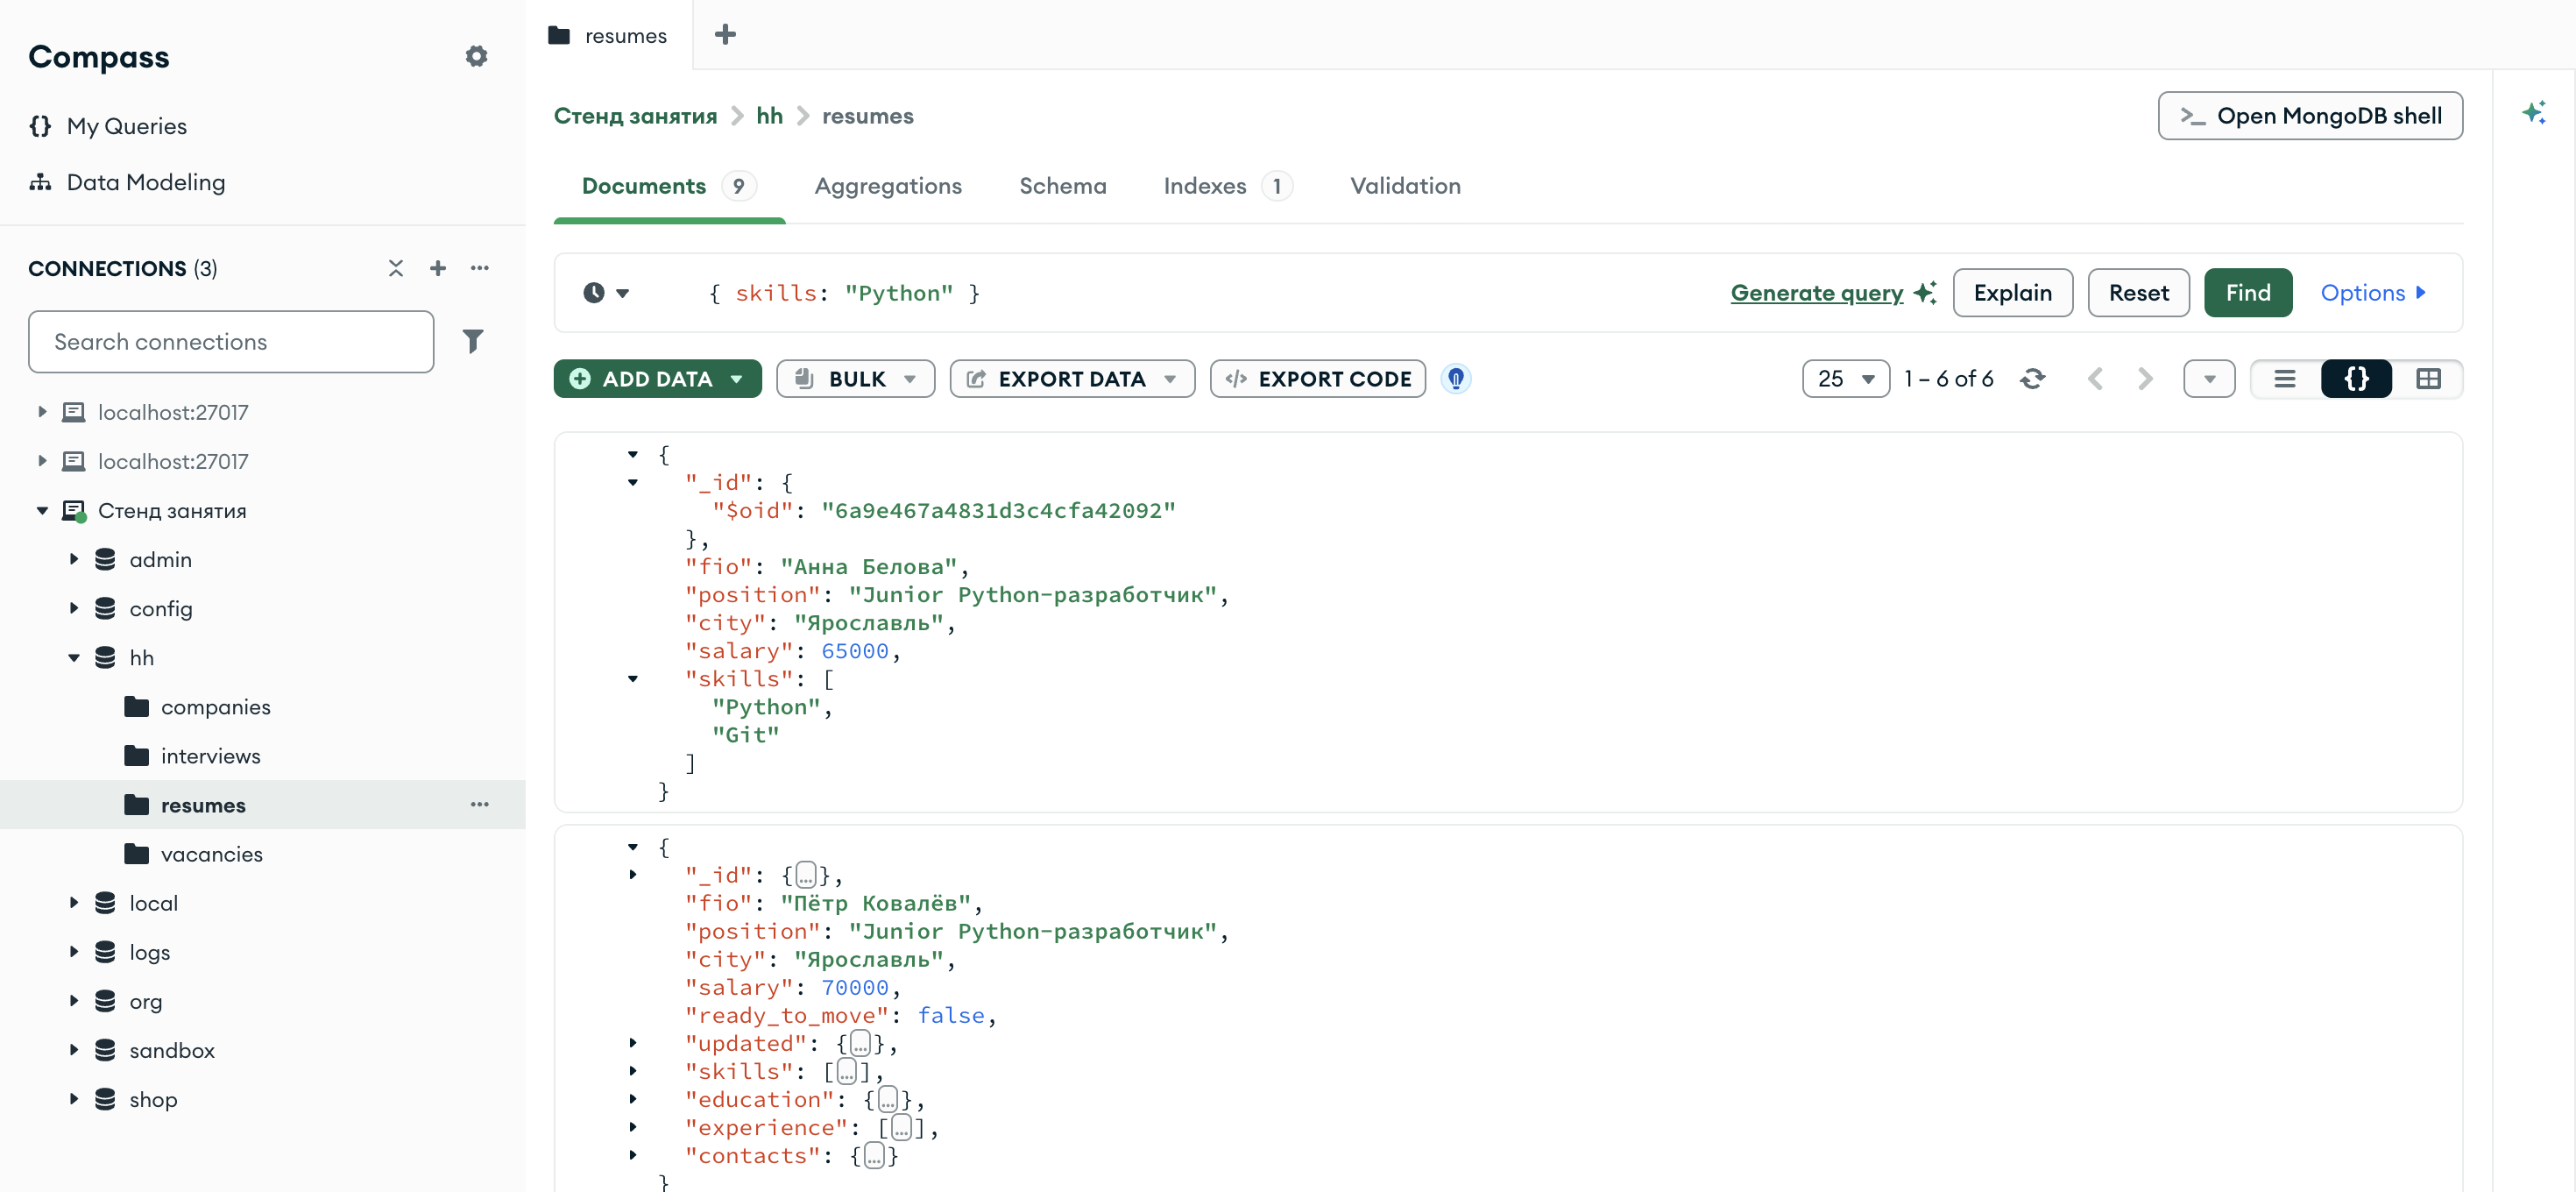Switch to Schema tab
The height and width of the screenshot is (1192, 2576).
(x=1062, y=186)
